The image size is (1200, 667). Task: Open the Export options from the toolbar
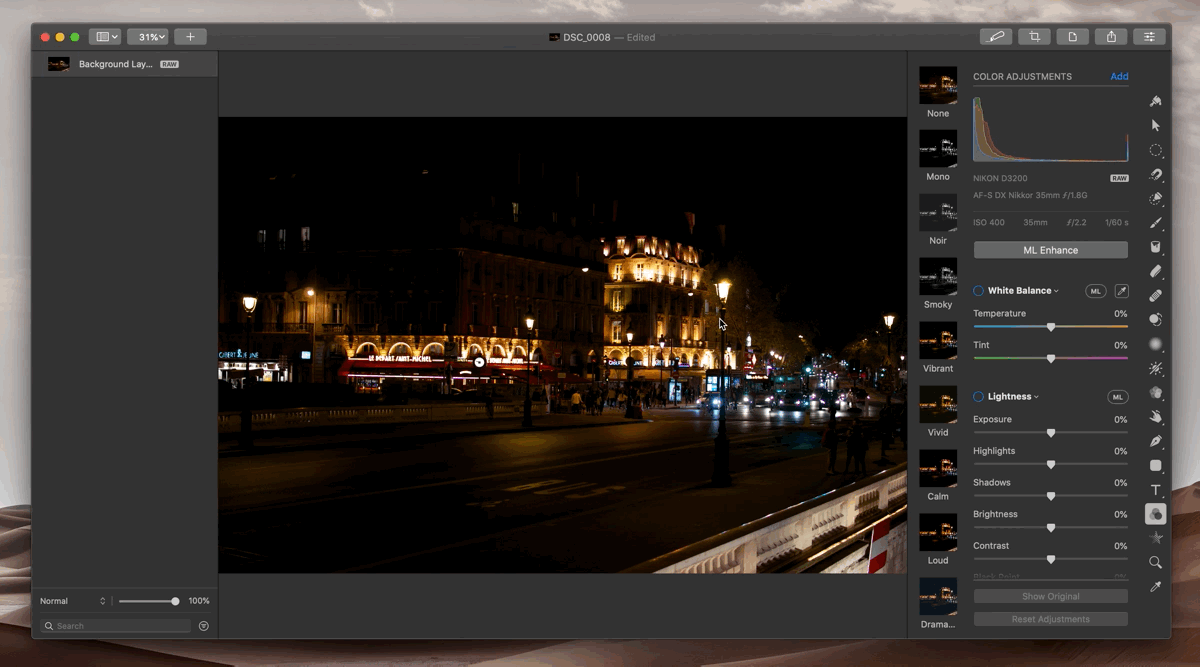click(x=1111, y=36)
